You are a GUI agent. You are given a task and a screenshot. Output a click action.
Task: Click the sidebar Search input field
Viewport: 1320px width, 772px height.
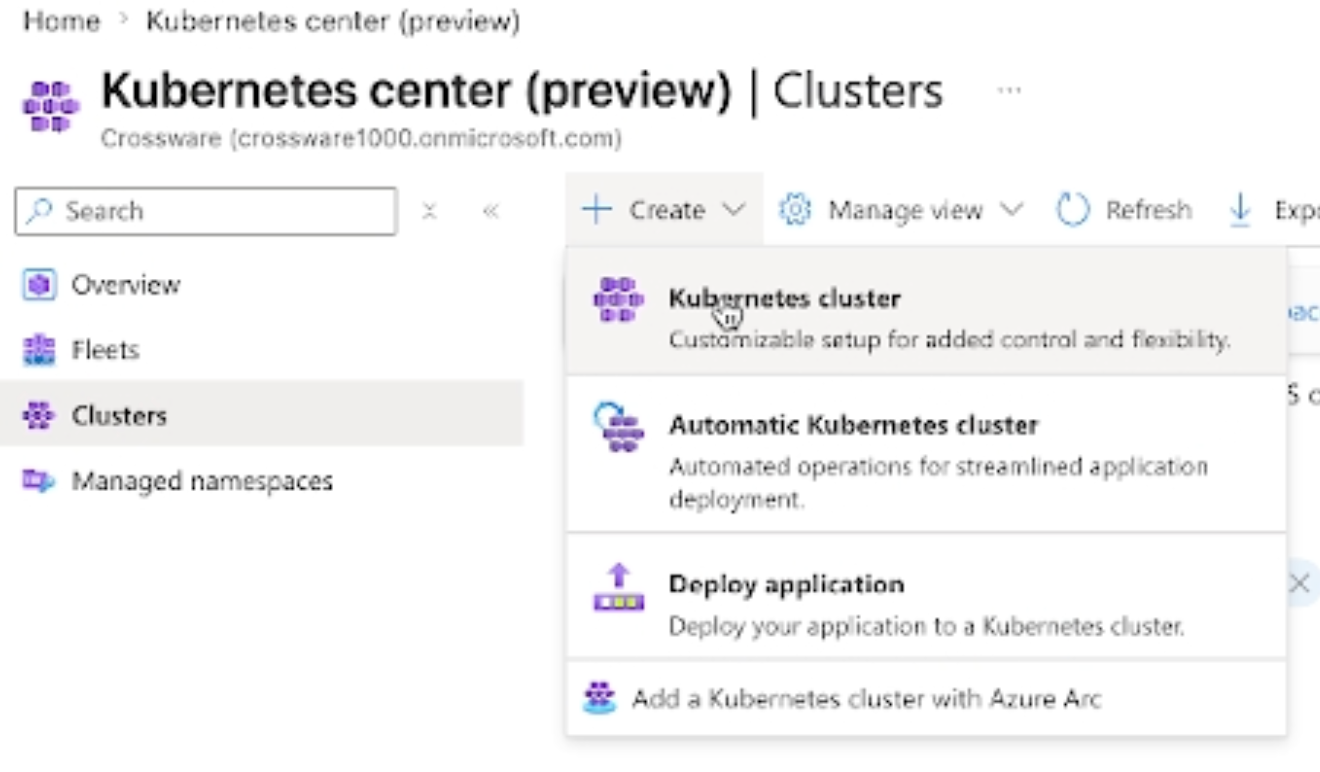(x=206, y=211)
